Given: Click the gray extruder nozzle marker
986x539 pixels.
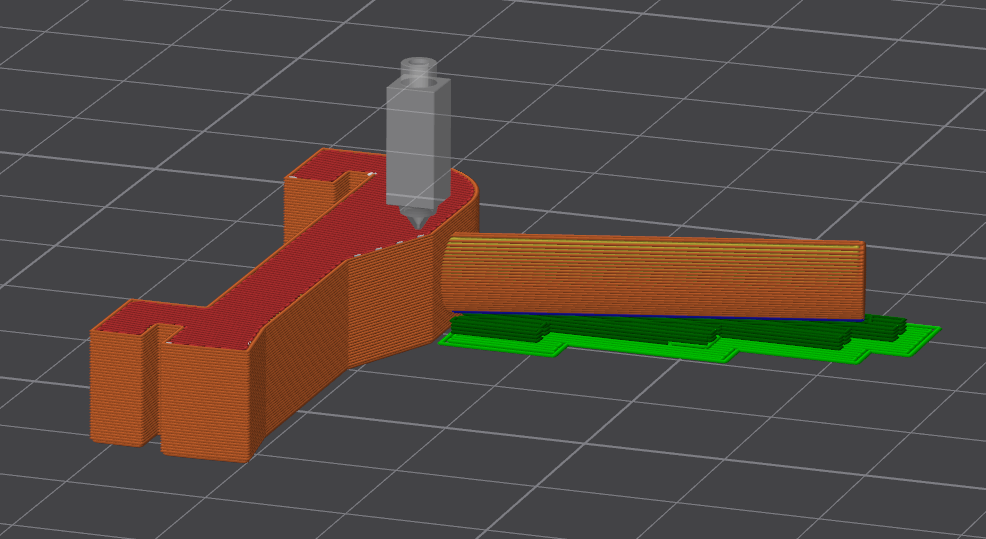Looking at the screenshot, I should pos(418,143).
